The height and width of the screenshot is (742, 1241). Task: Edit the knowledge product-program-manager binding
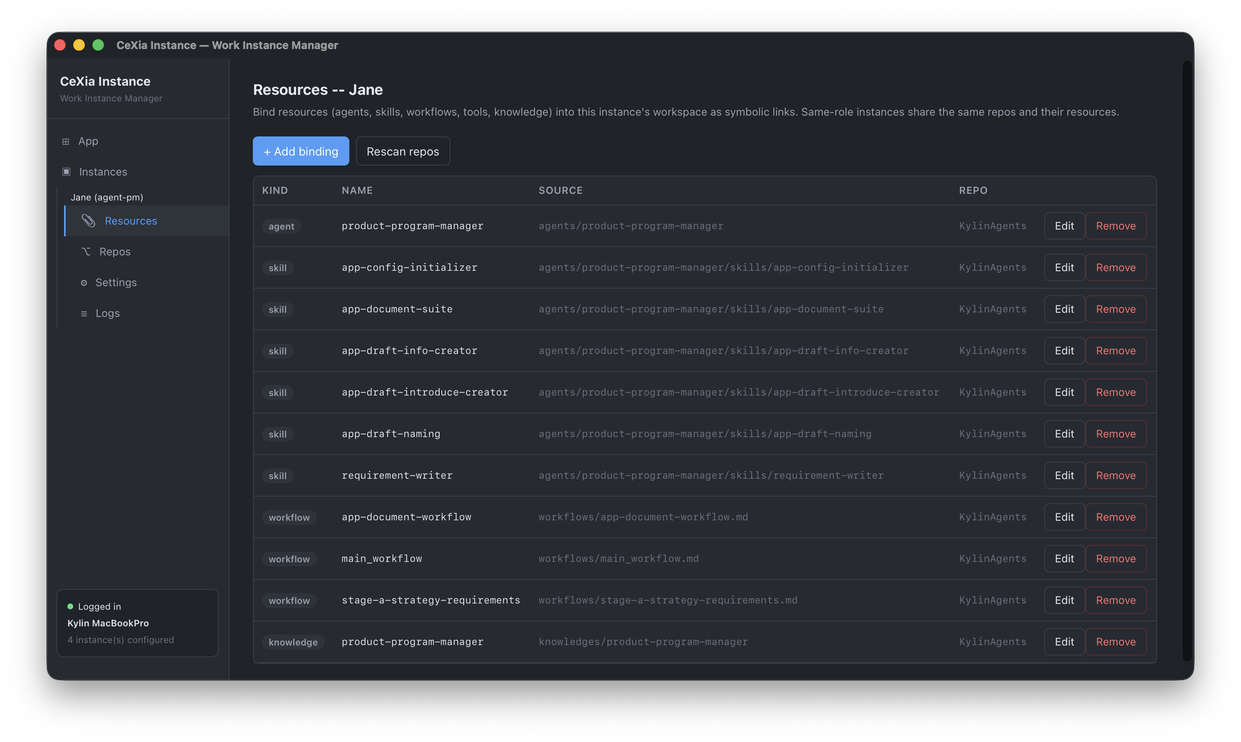coord(1064,642)
